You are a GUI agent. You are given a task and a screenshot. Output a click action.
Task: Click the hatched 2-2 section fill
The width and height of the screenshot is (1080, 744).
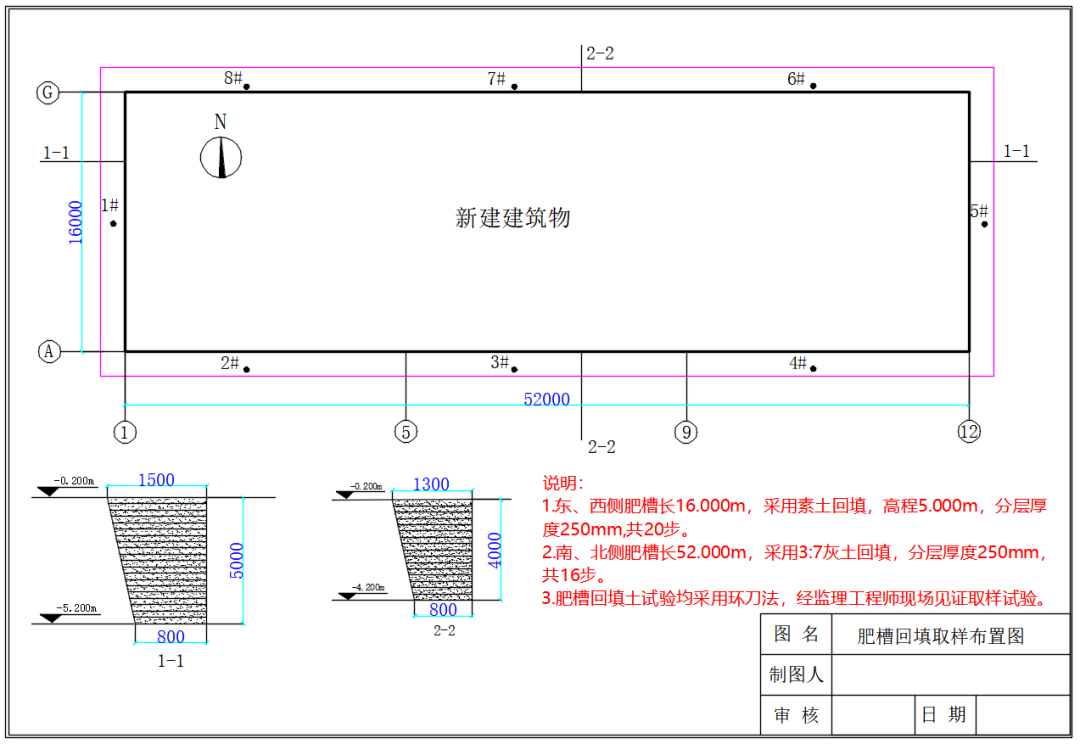pyautogui.click(x=439, y=549)
